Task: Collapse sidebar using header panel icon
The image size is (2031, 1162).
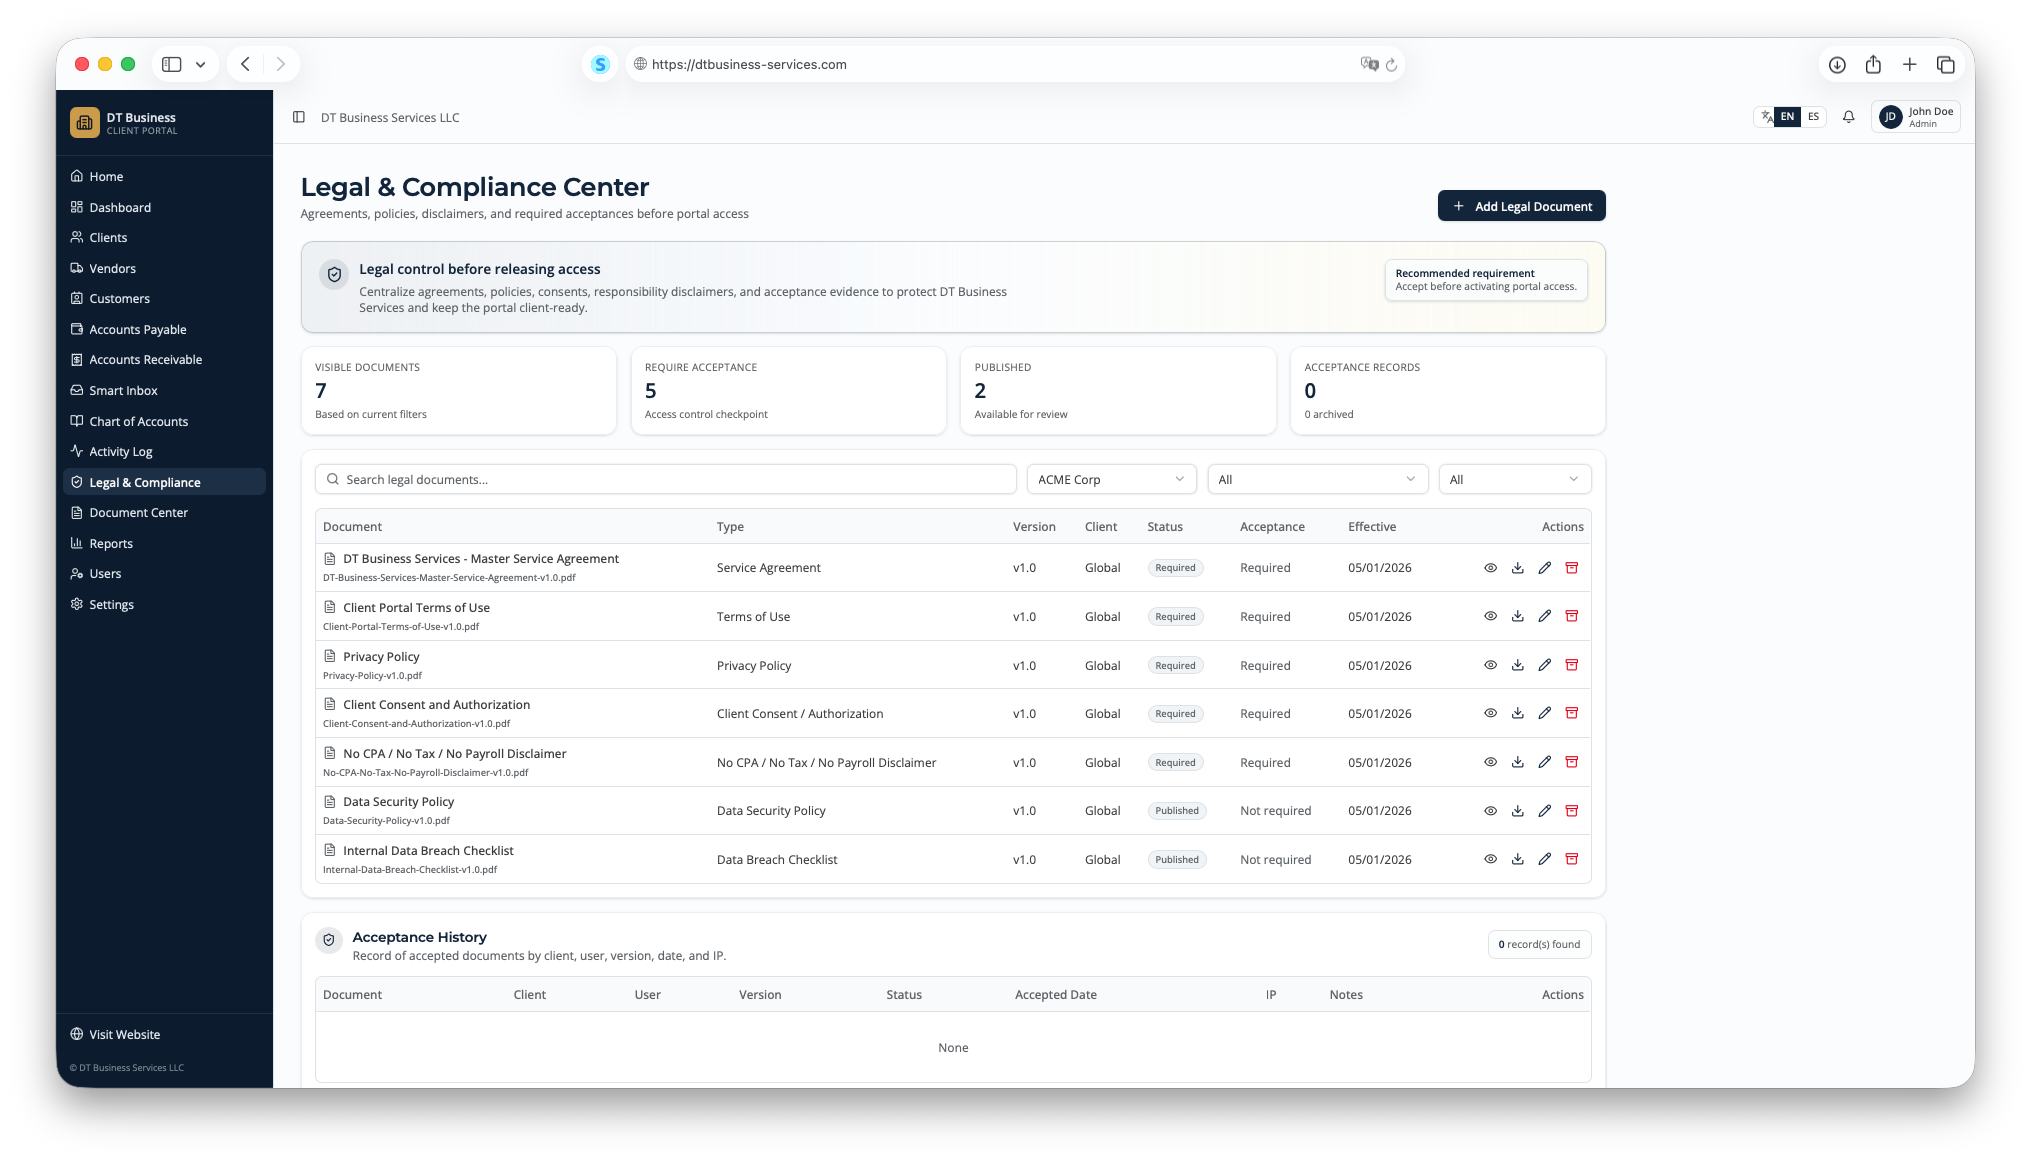Action: (298, 117)
